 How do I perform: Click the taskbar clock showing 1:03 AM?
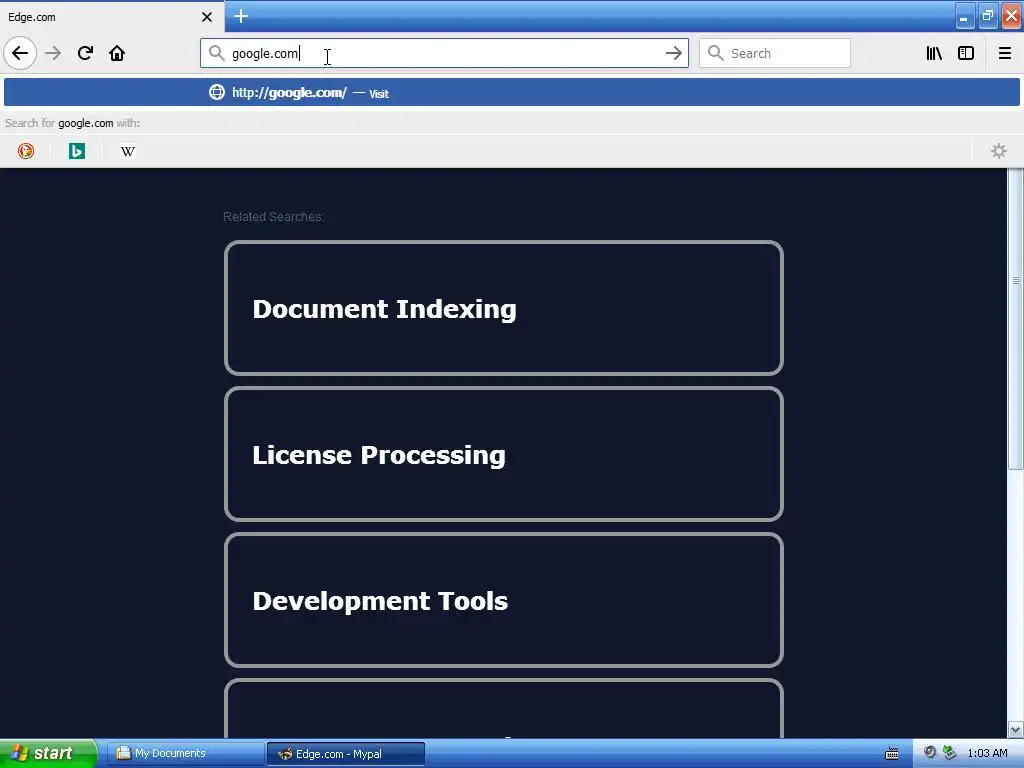(987, 754)
